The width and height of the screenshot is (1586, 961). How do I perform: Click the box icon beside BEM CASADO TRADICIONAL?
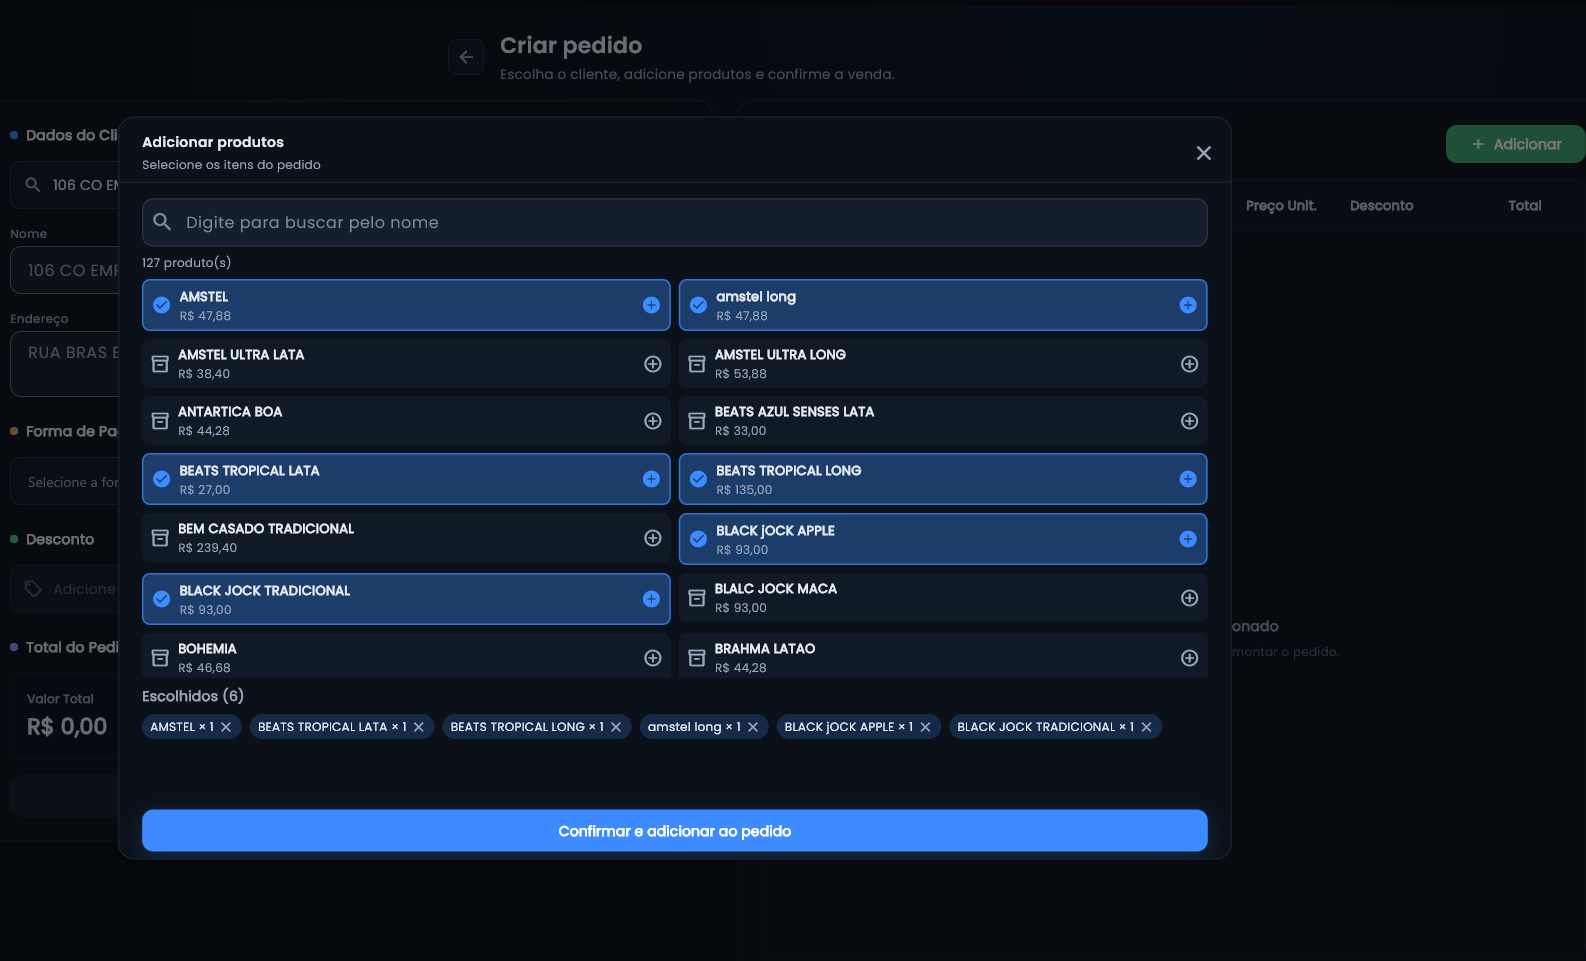160,538
